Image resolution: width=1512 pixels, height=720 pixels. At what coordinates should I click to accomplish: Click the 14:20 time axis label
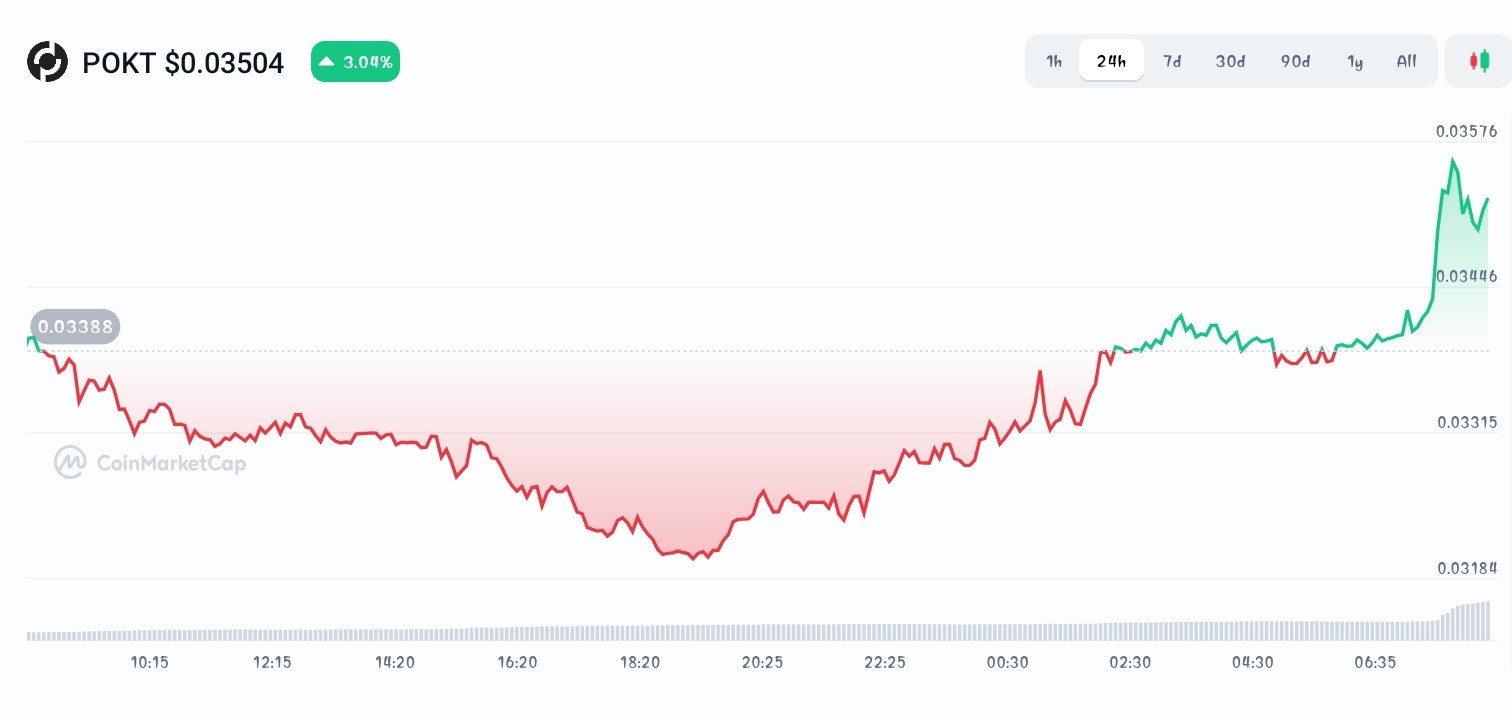coord(395,662)
